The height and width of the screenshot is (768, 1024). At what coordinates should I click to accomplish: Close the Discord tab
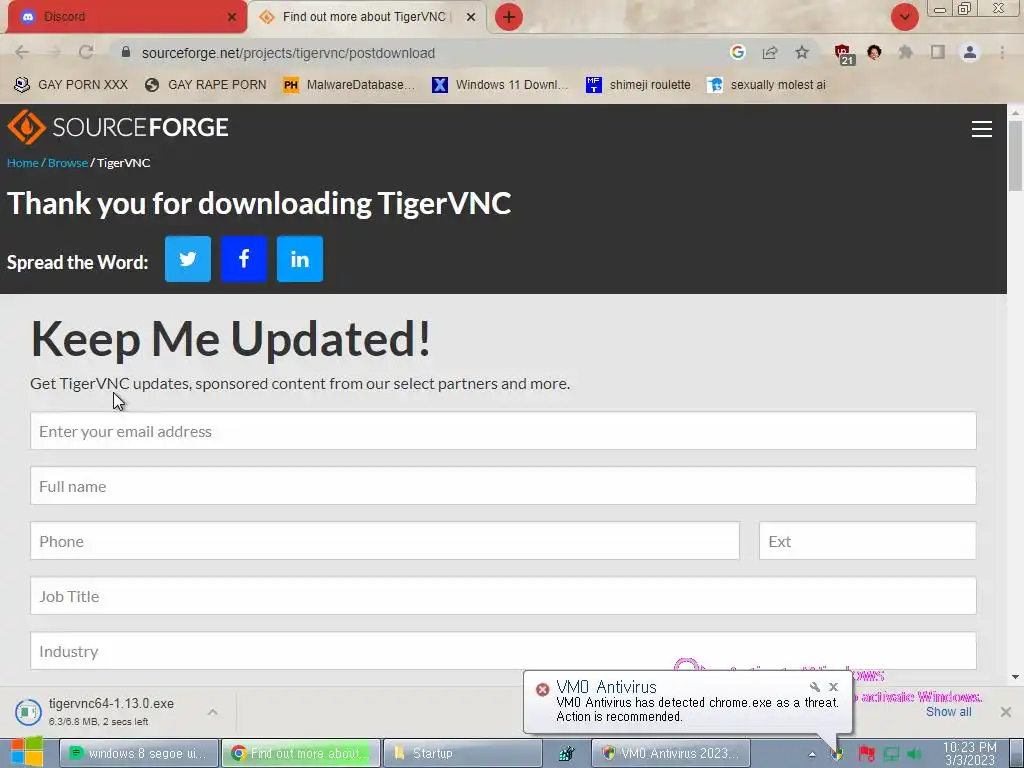point(232,17)
